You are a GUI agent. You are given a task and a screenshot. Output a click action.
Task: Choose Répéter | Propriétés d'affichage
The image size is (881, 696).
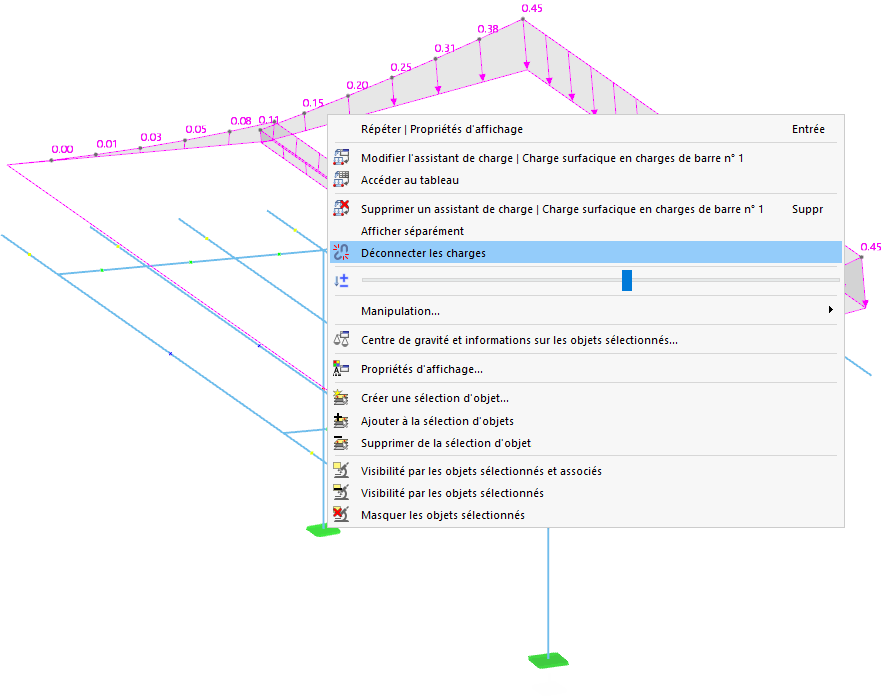(x=586, y=129)
